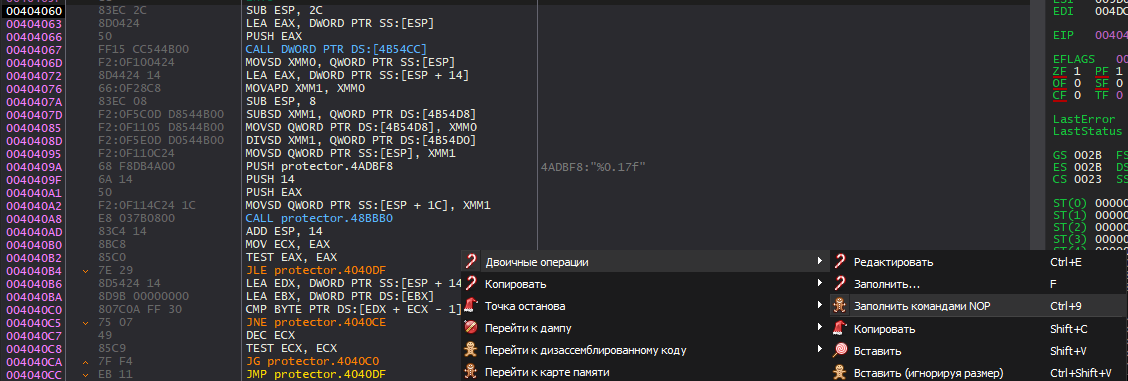Click up jump arrow at row 004040CA
1128x381 pixels.
86,361
